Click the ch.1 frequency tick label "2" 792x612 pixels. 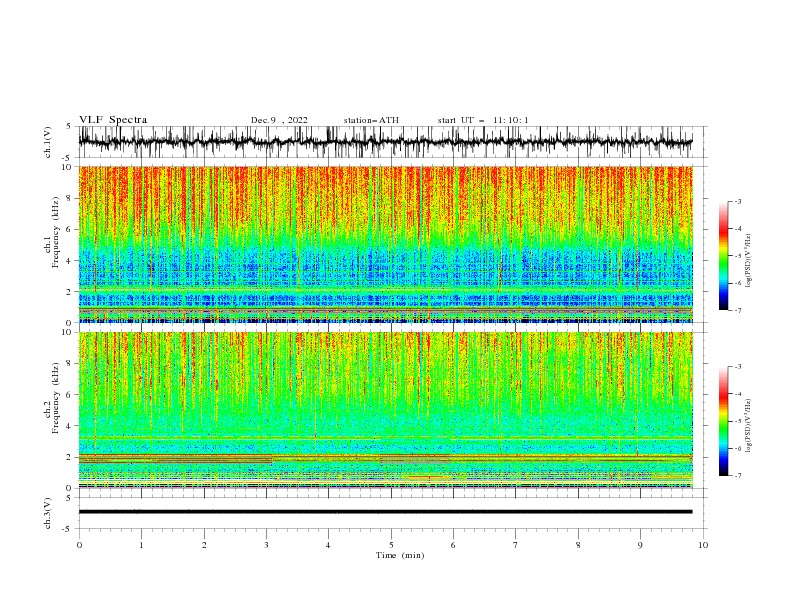tap(70, 292)
